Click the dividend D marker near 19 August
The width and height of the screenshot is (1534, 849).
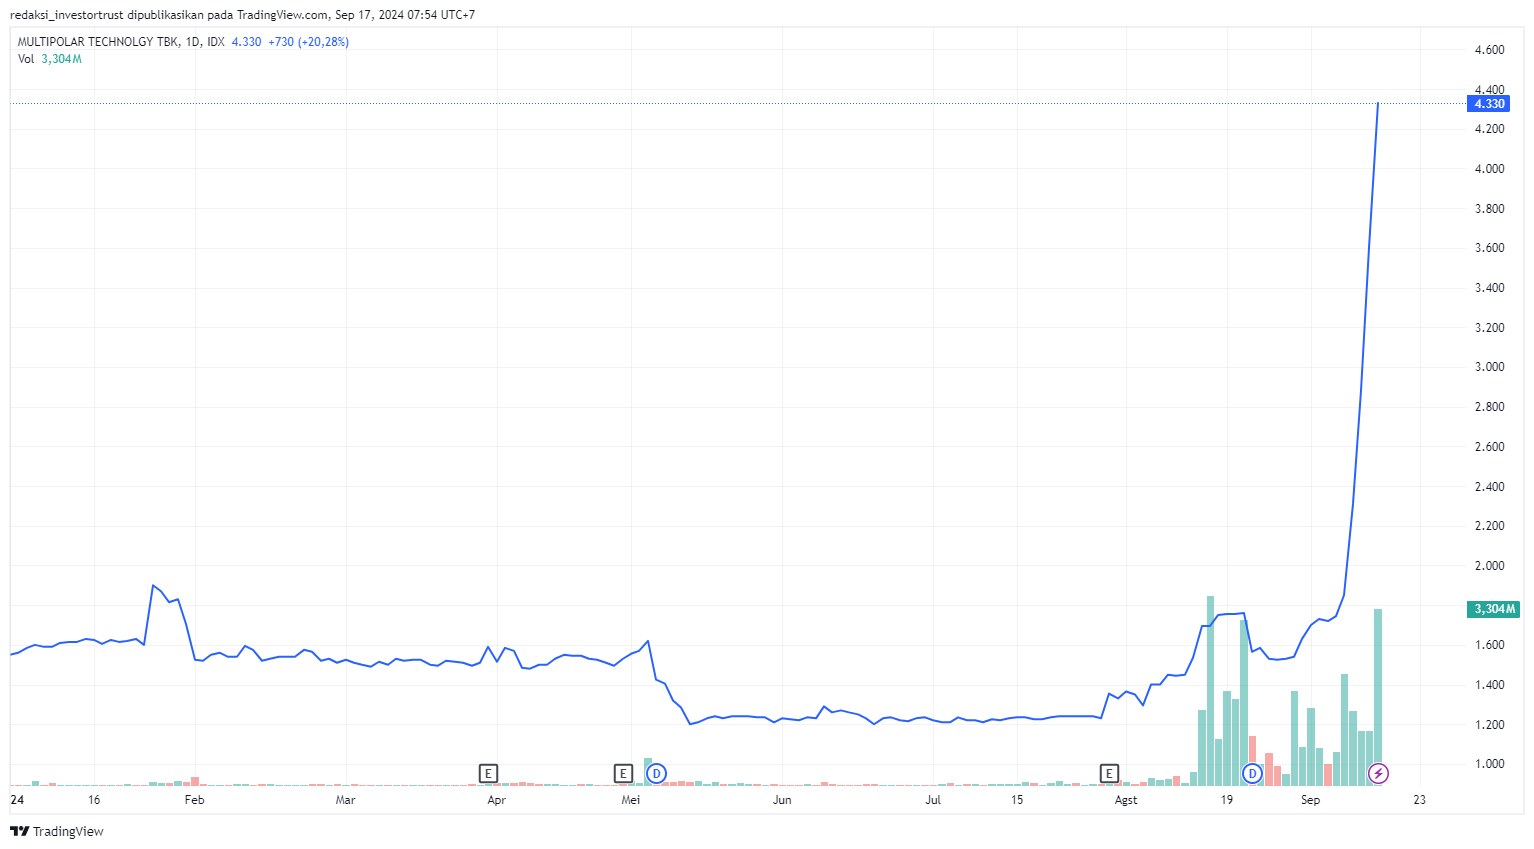click(x=1252, y=773)
